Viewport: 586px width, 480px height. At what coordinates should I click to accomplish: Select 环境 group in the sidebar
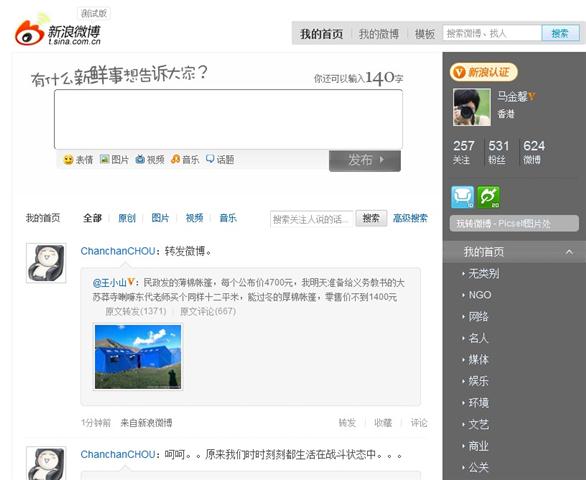pyautogui.click(x=478, y=403)
